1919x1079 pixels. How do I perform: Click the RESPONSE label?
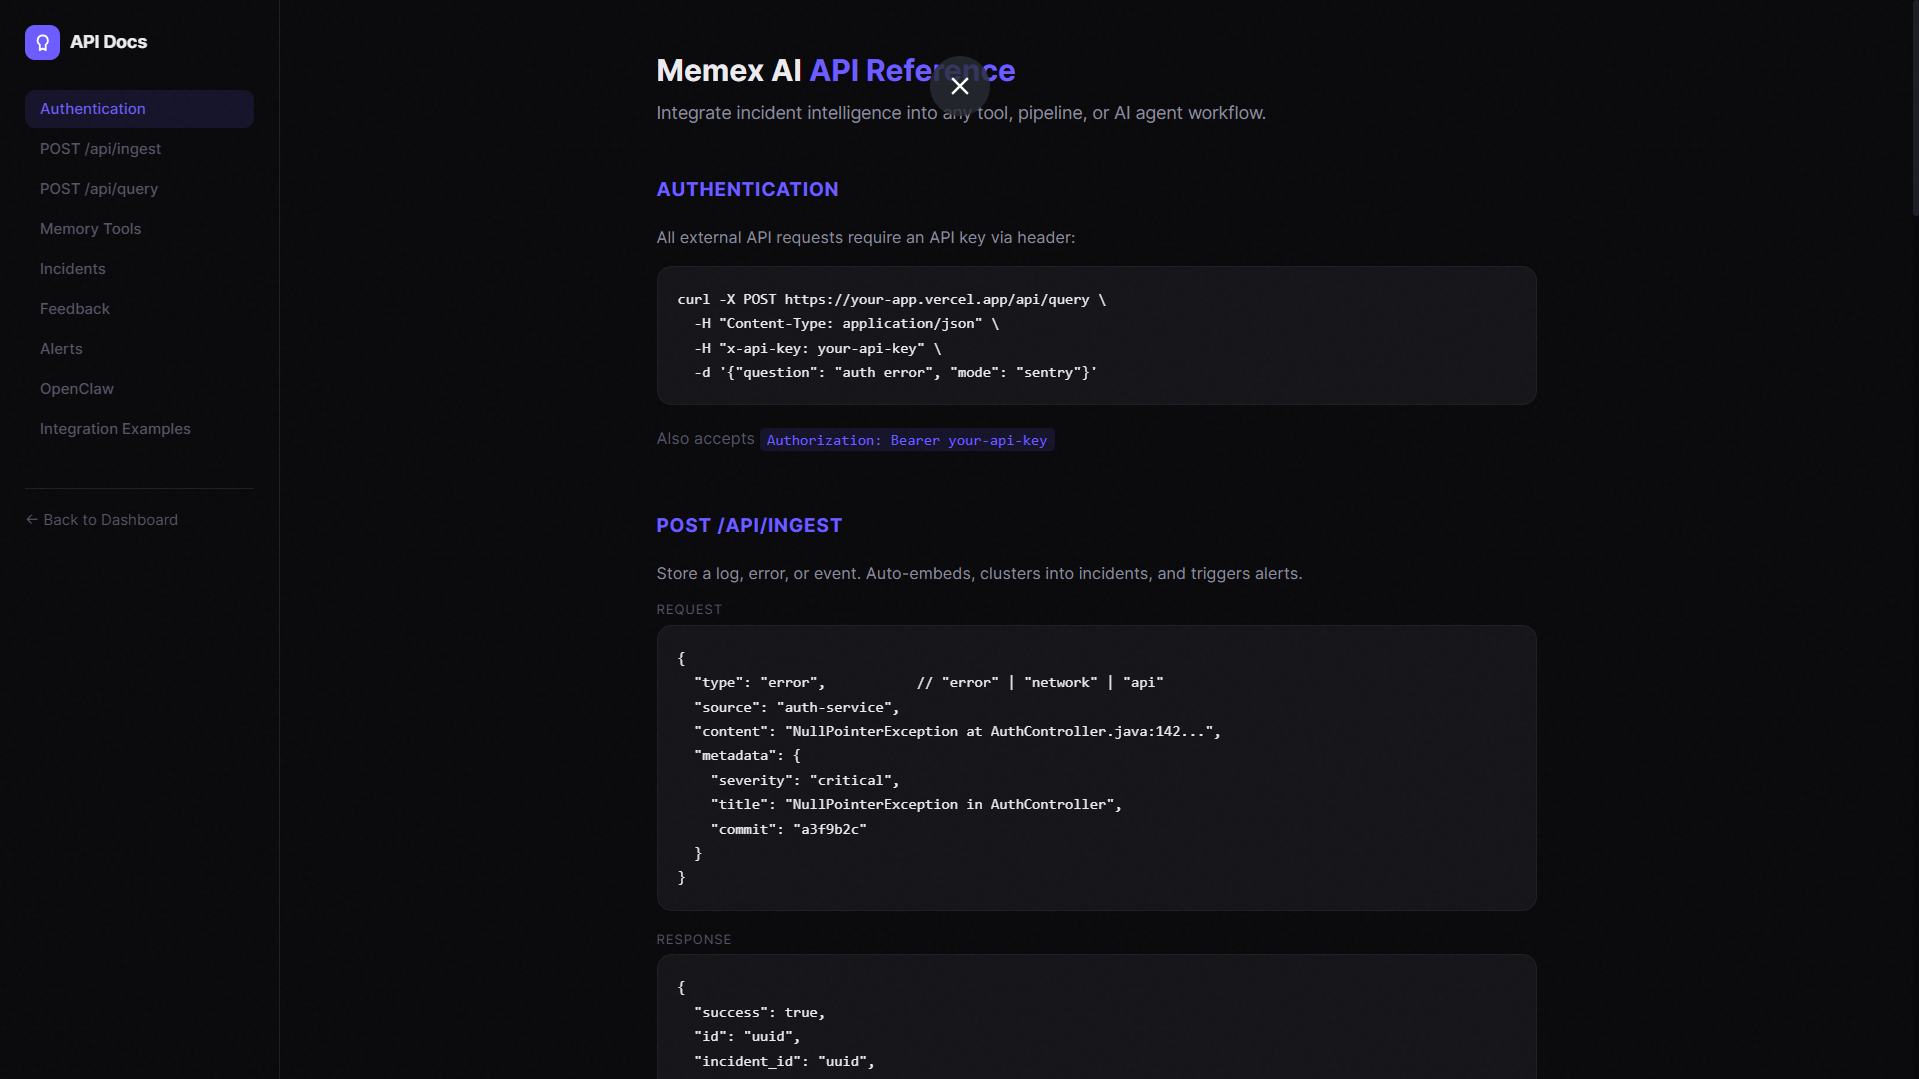coord(694,940)
